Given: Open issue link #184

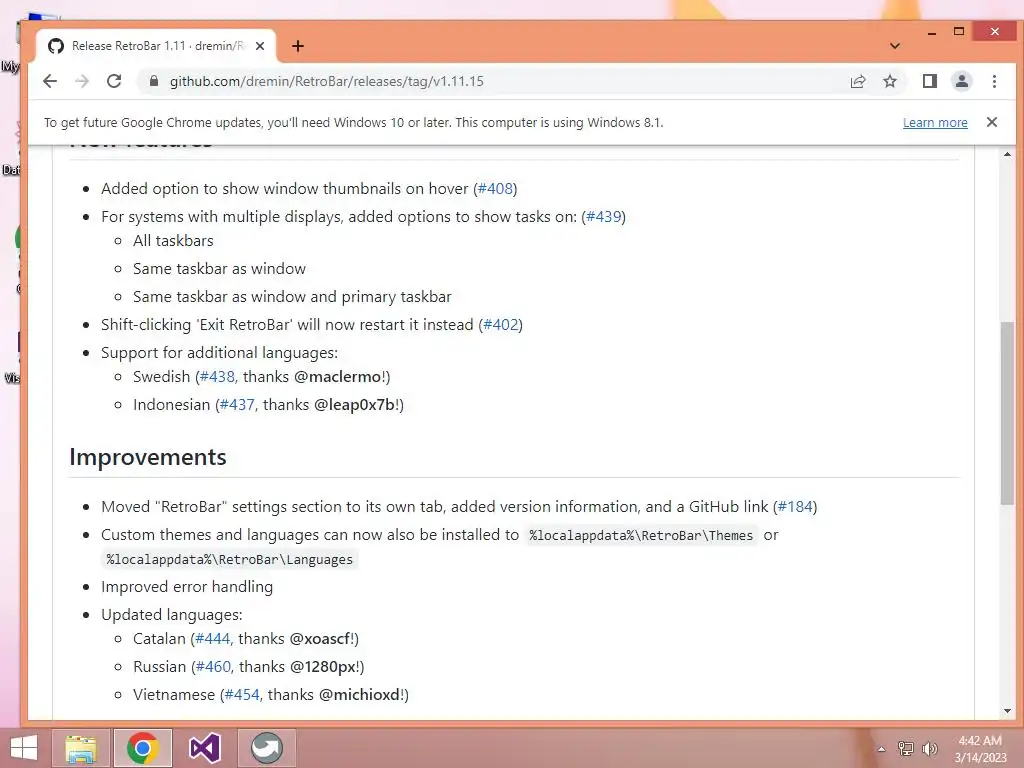Looking at the screenshot, I should coord(795,507).
